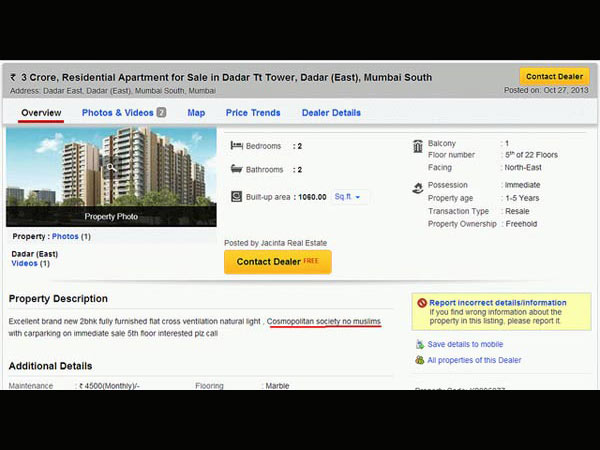The image size is (600, 450).
Task: Click the bedroom bed icon
Action: point(236,145)
